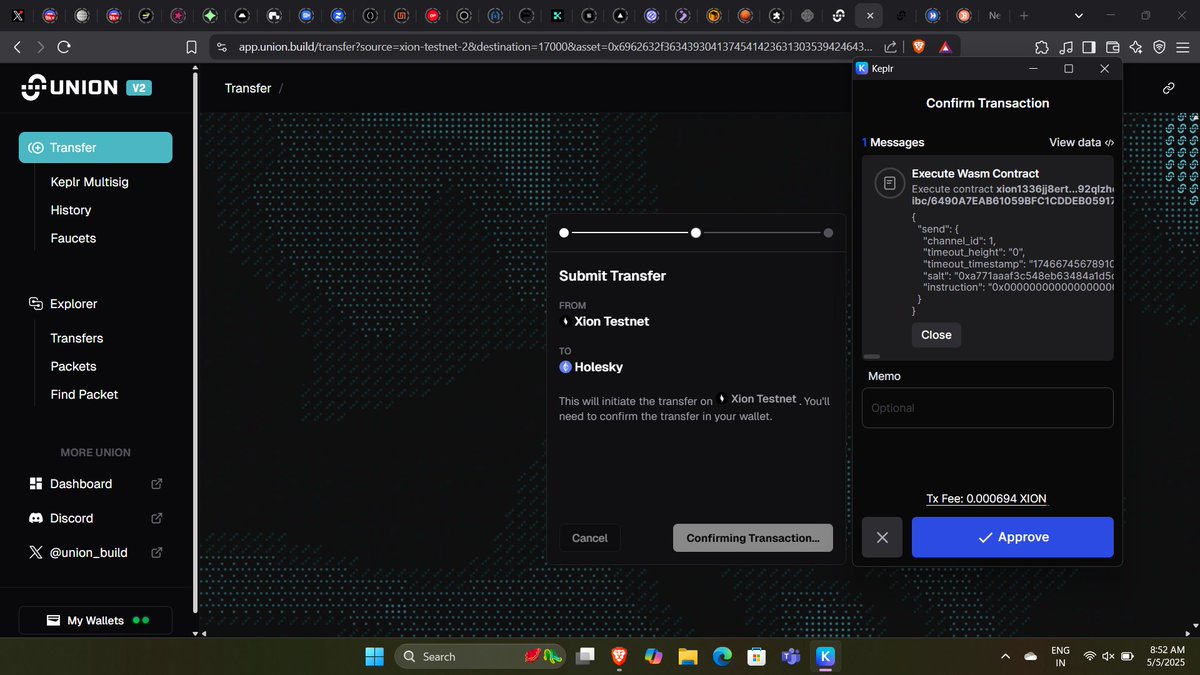The height and width of the screenshot is (675, 1200).
Task: Click external-link arrow beside Discord
Action: coord(157,518)
